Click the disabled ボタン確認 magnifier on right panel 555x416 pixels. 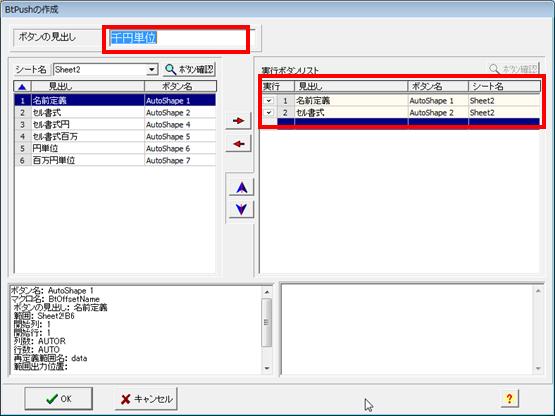(x=514, y=69)
